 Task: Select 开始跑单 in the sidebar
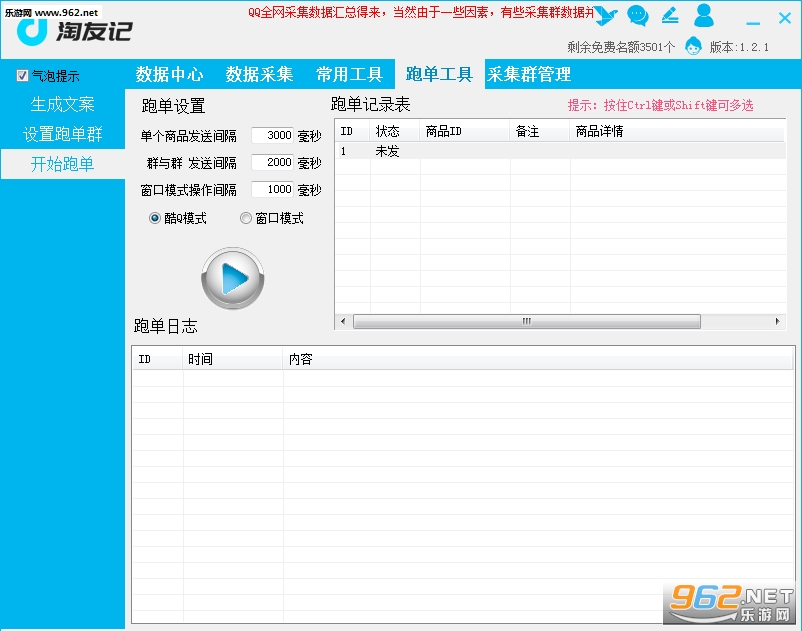tap(62, 164)
